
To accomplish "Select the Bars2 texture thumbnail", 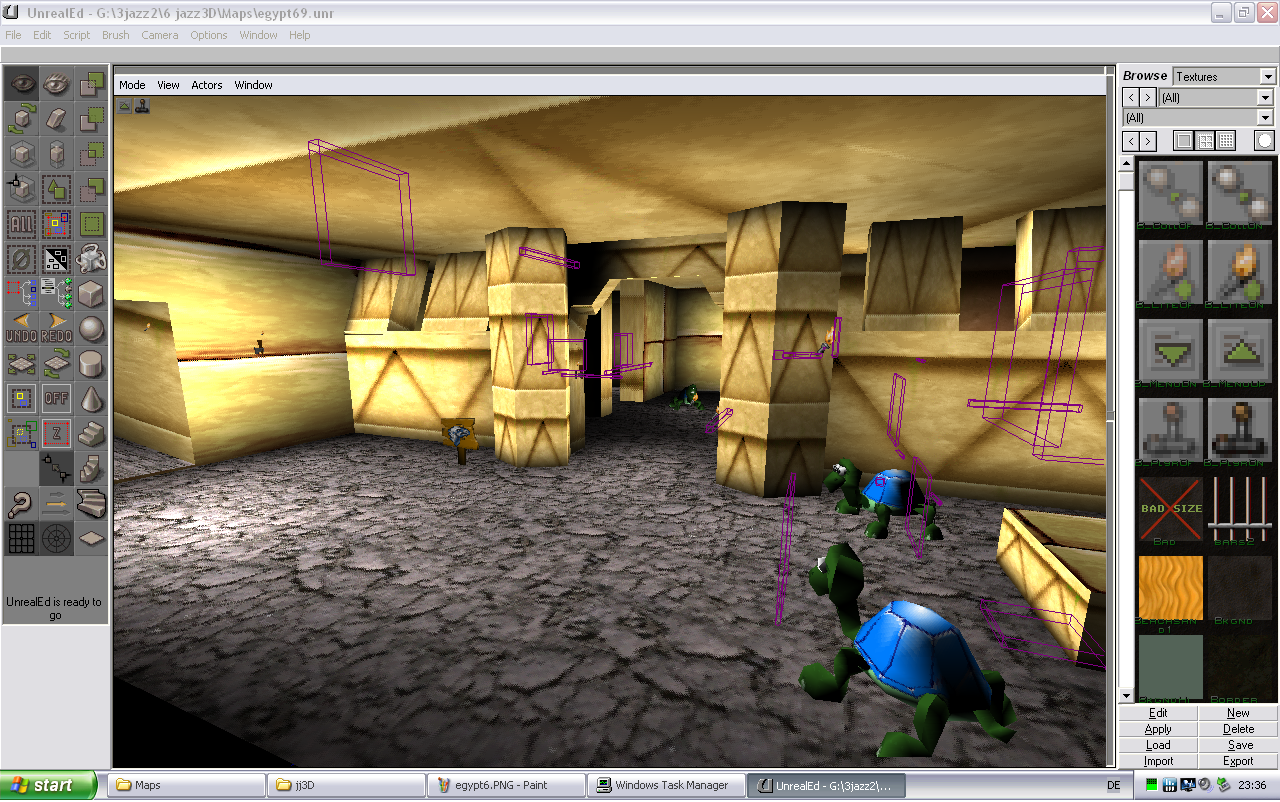I will (x=1239, y=509).
